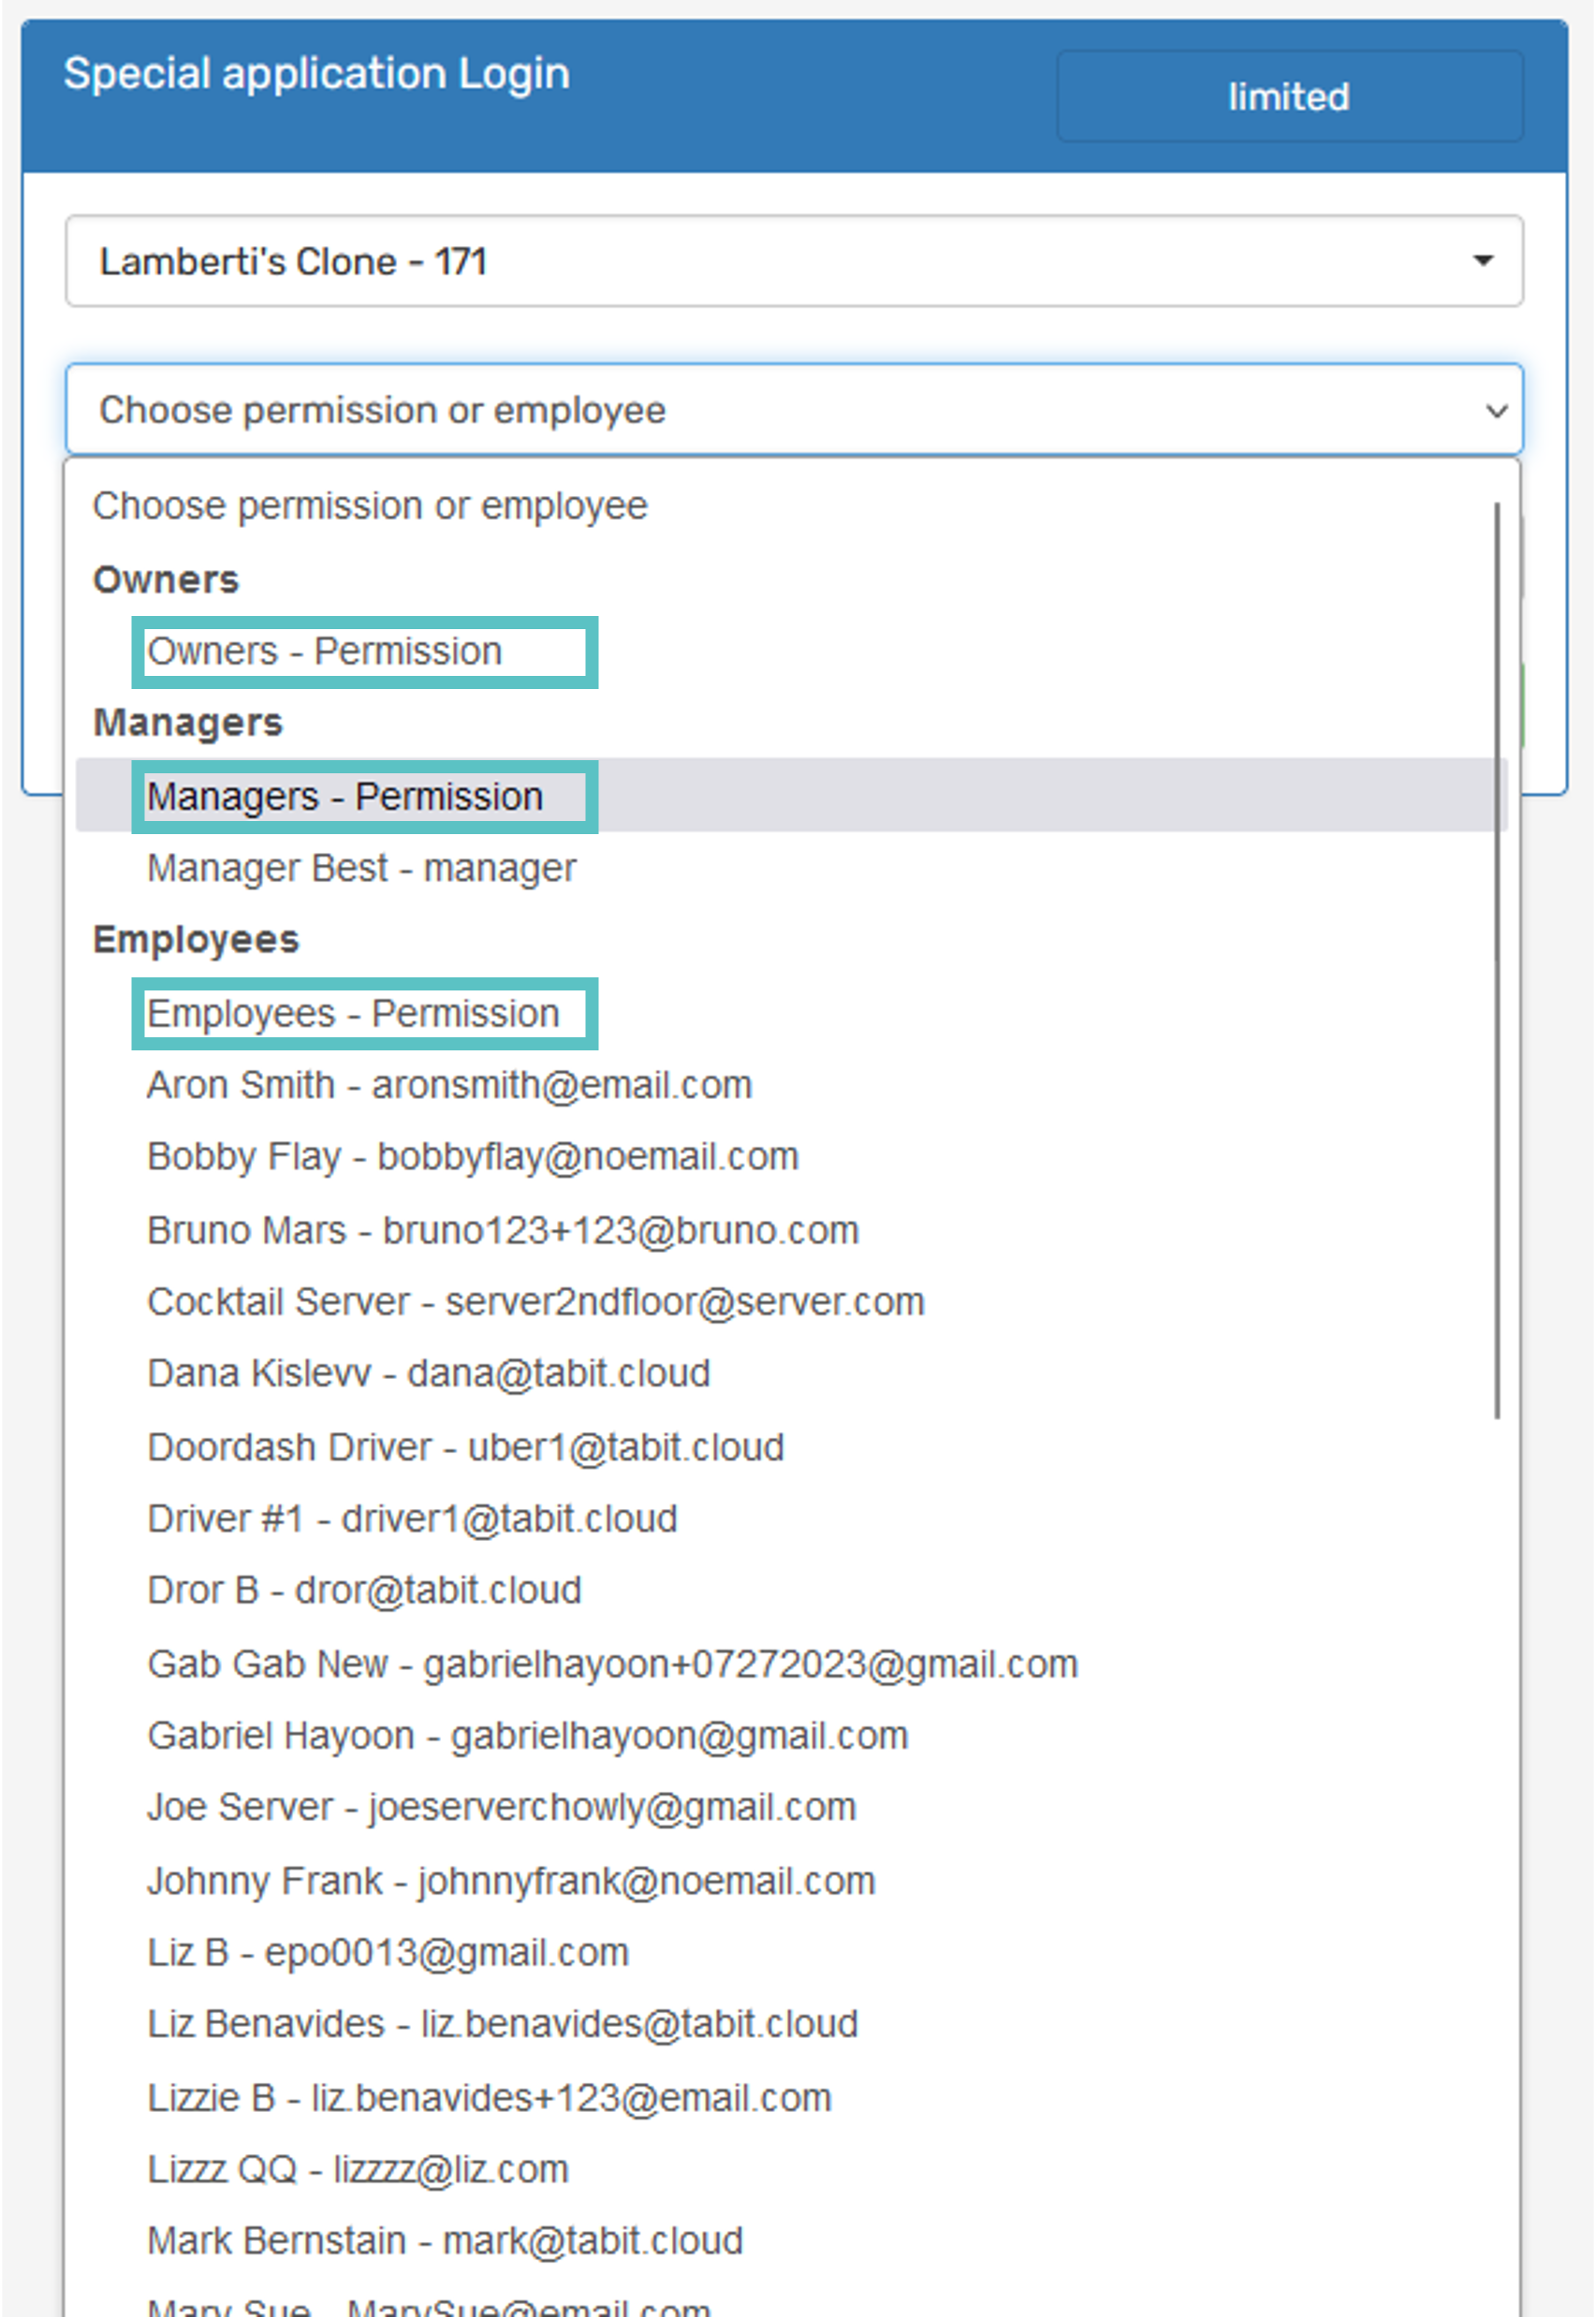Click the caret arrow of site dropdown
The image size is (1596, 2317).
click(x=1482, y=261)
